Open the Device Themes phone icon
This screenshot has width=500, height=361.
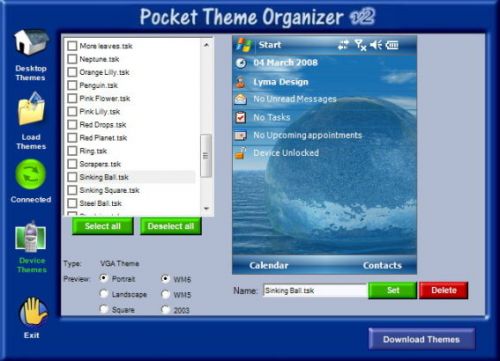(31, 237)
